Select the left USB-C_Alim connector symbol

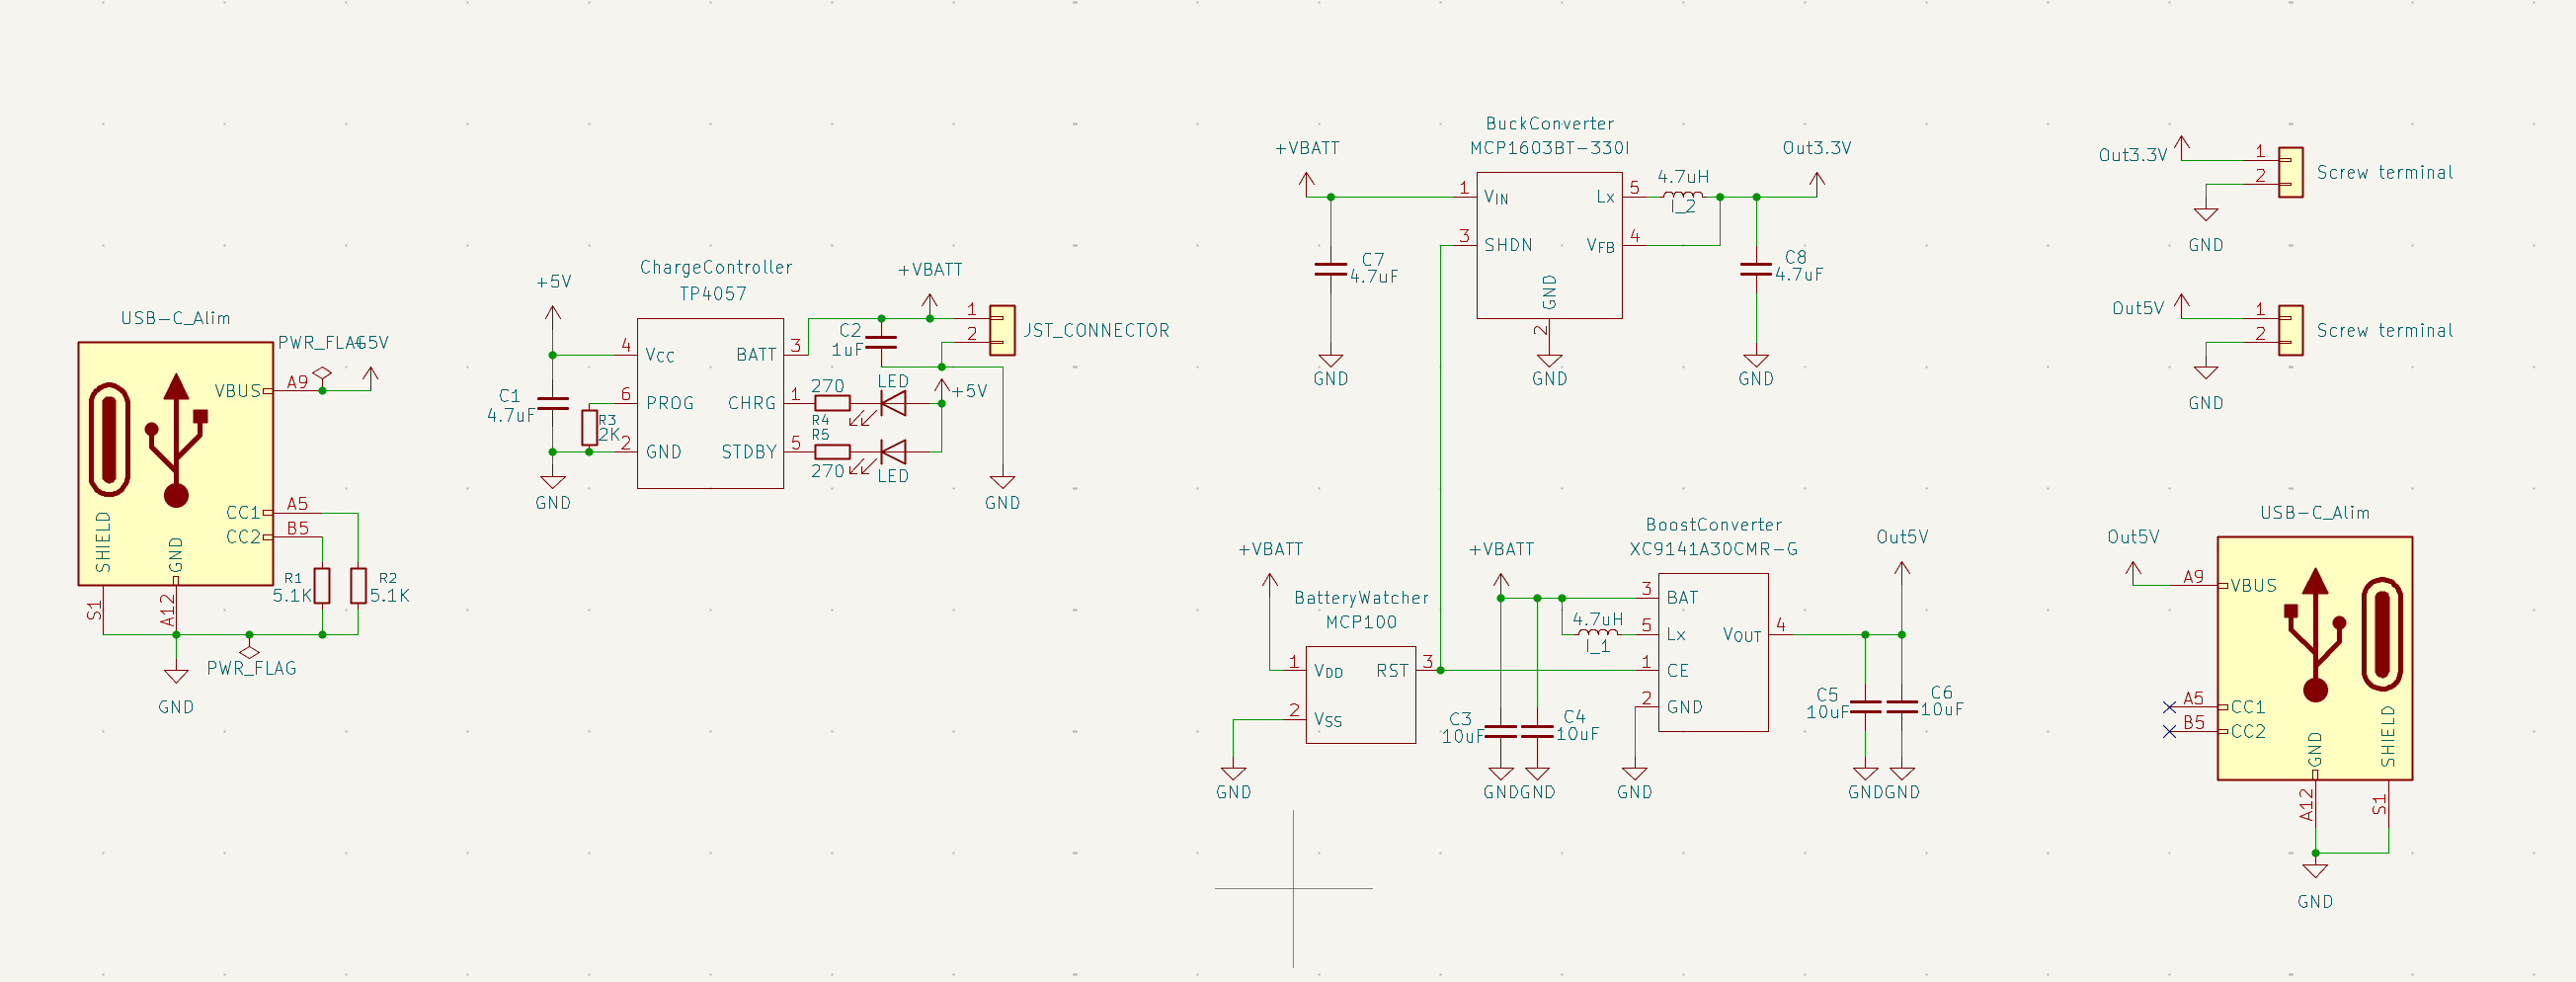[x=175, y=465]
